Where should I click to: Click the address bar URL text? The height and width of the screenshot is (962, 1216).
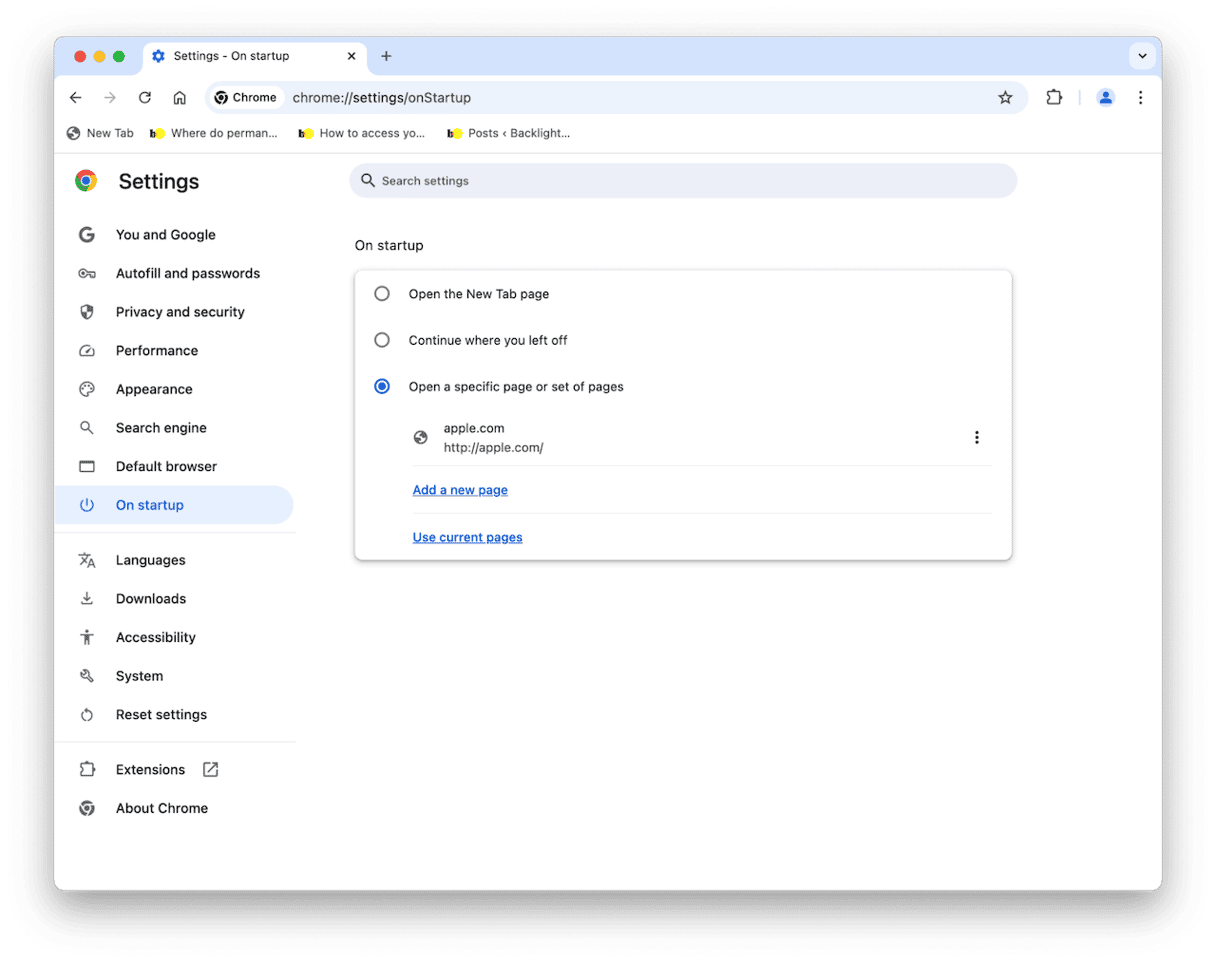382,98
